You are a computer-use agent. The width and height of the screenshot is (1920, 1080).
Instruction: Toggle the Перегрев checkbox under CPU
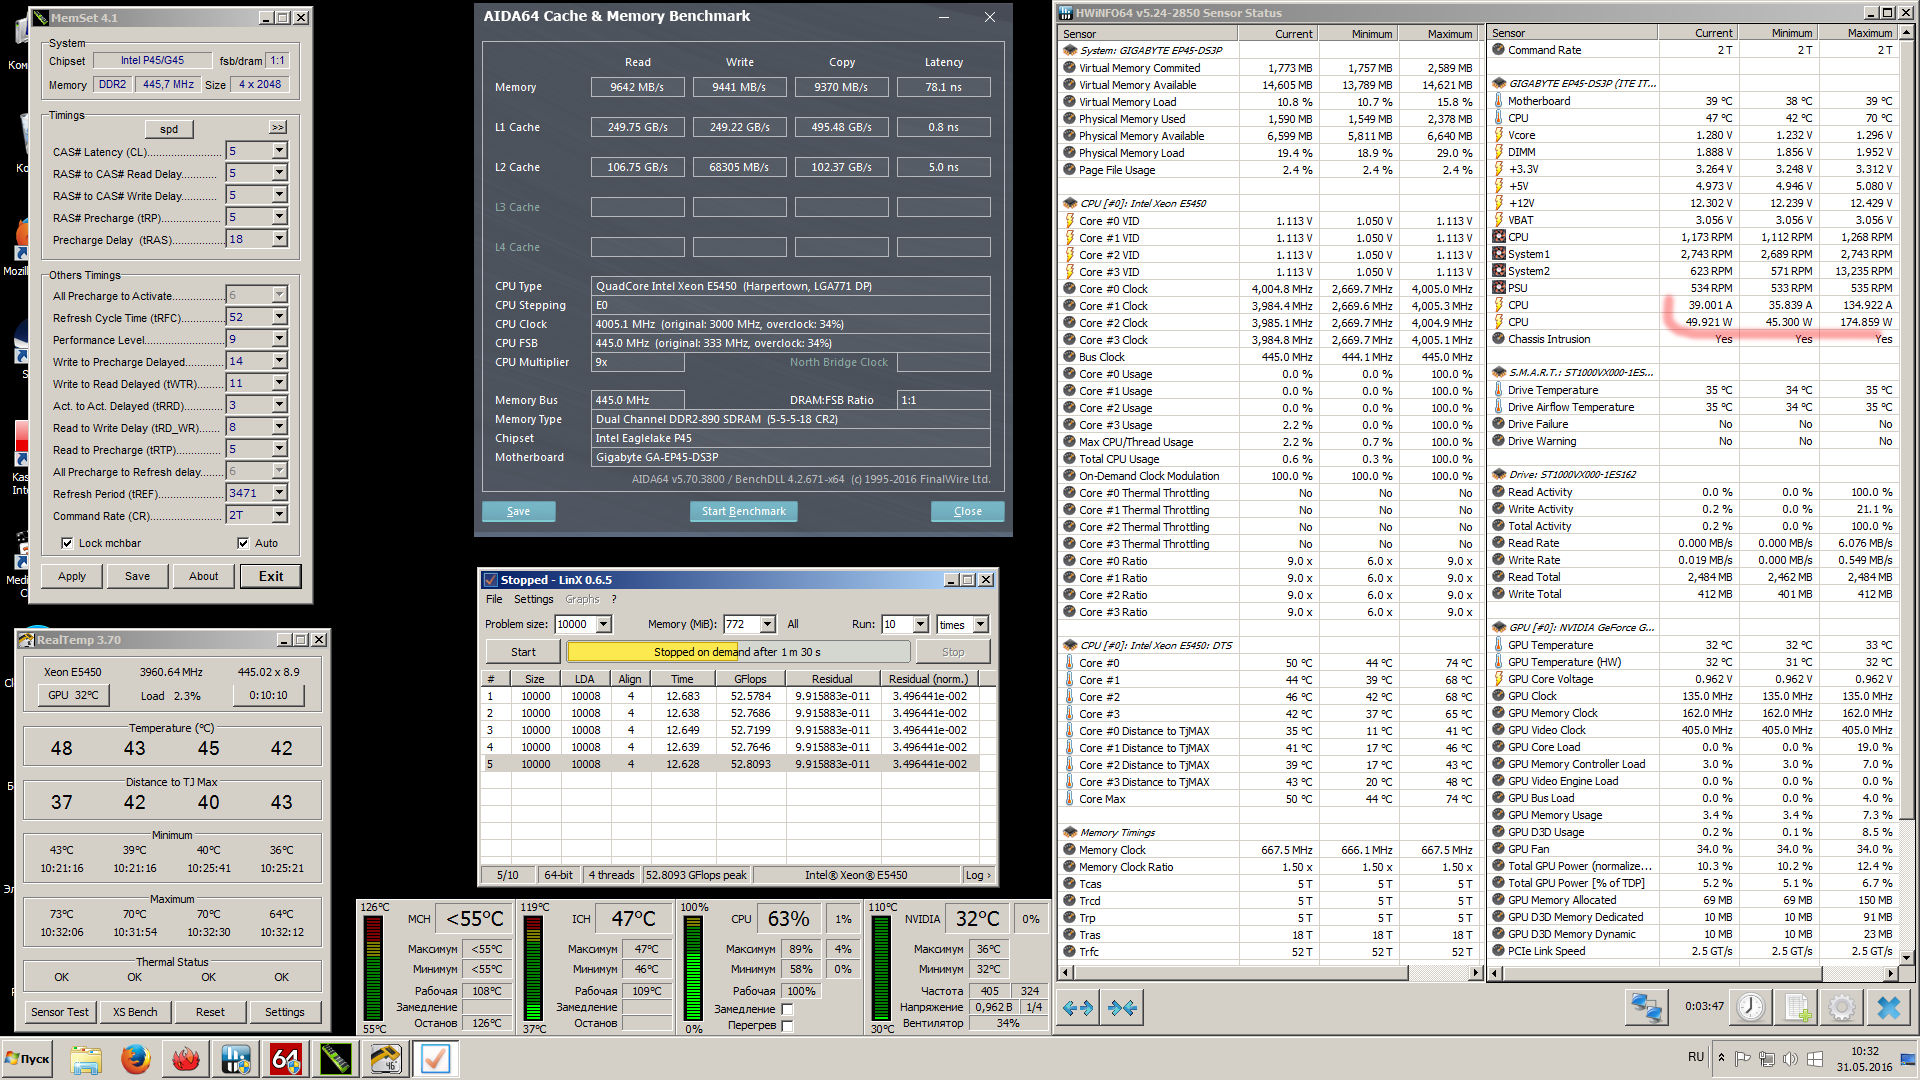[787, 1025]
